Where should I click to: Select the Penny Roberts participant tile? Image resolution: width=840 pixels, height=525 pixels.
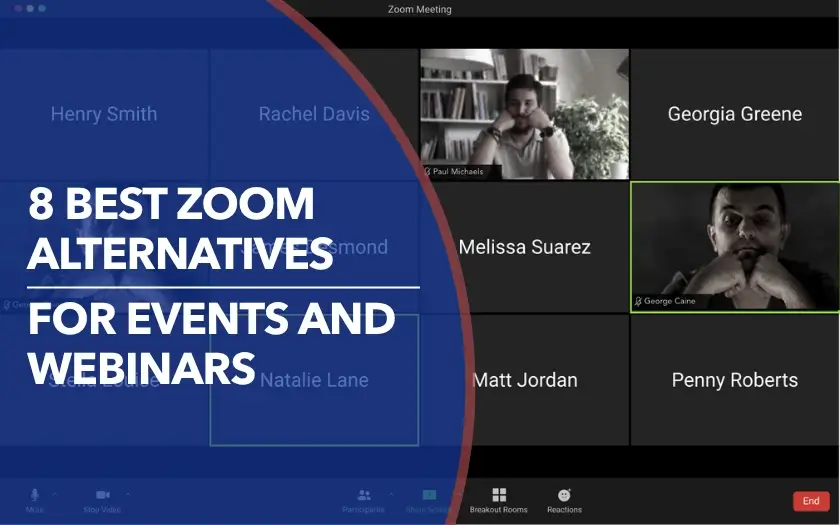coord(735,380)
